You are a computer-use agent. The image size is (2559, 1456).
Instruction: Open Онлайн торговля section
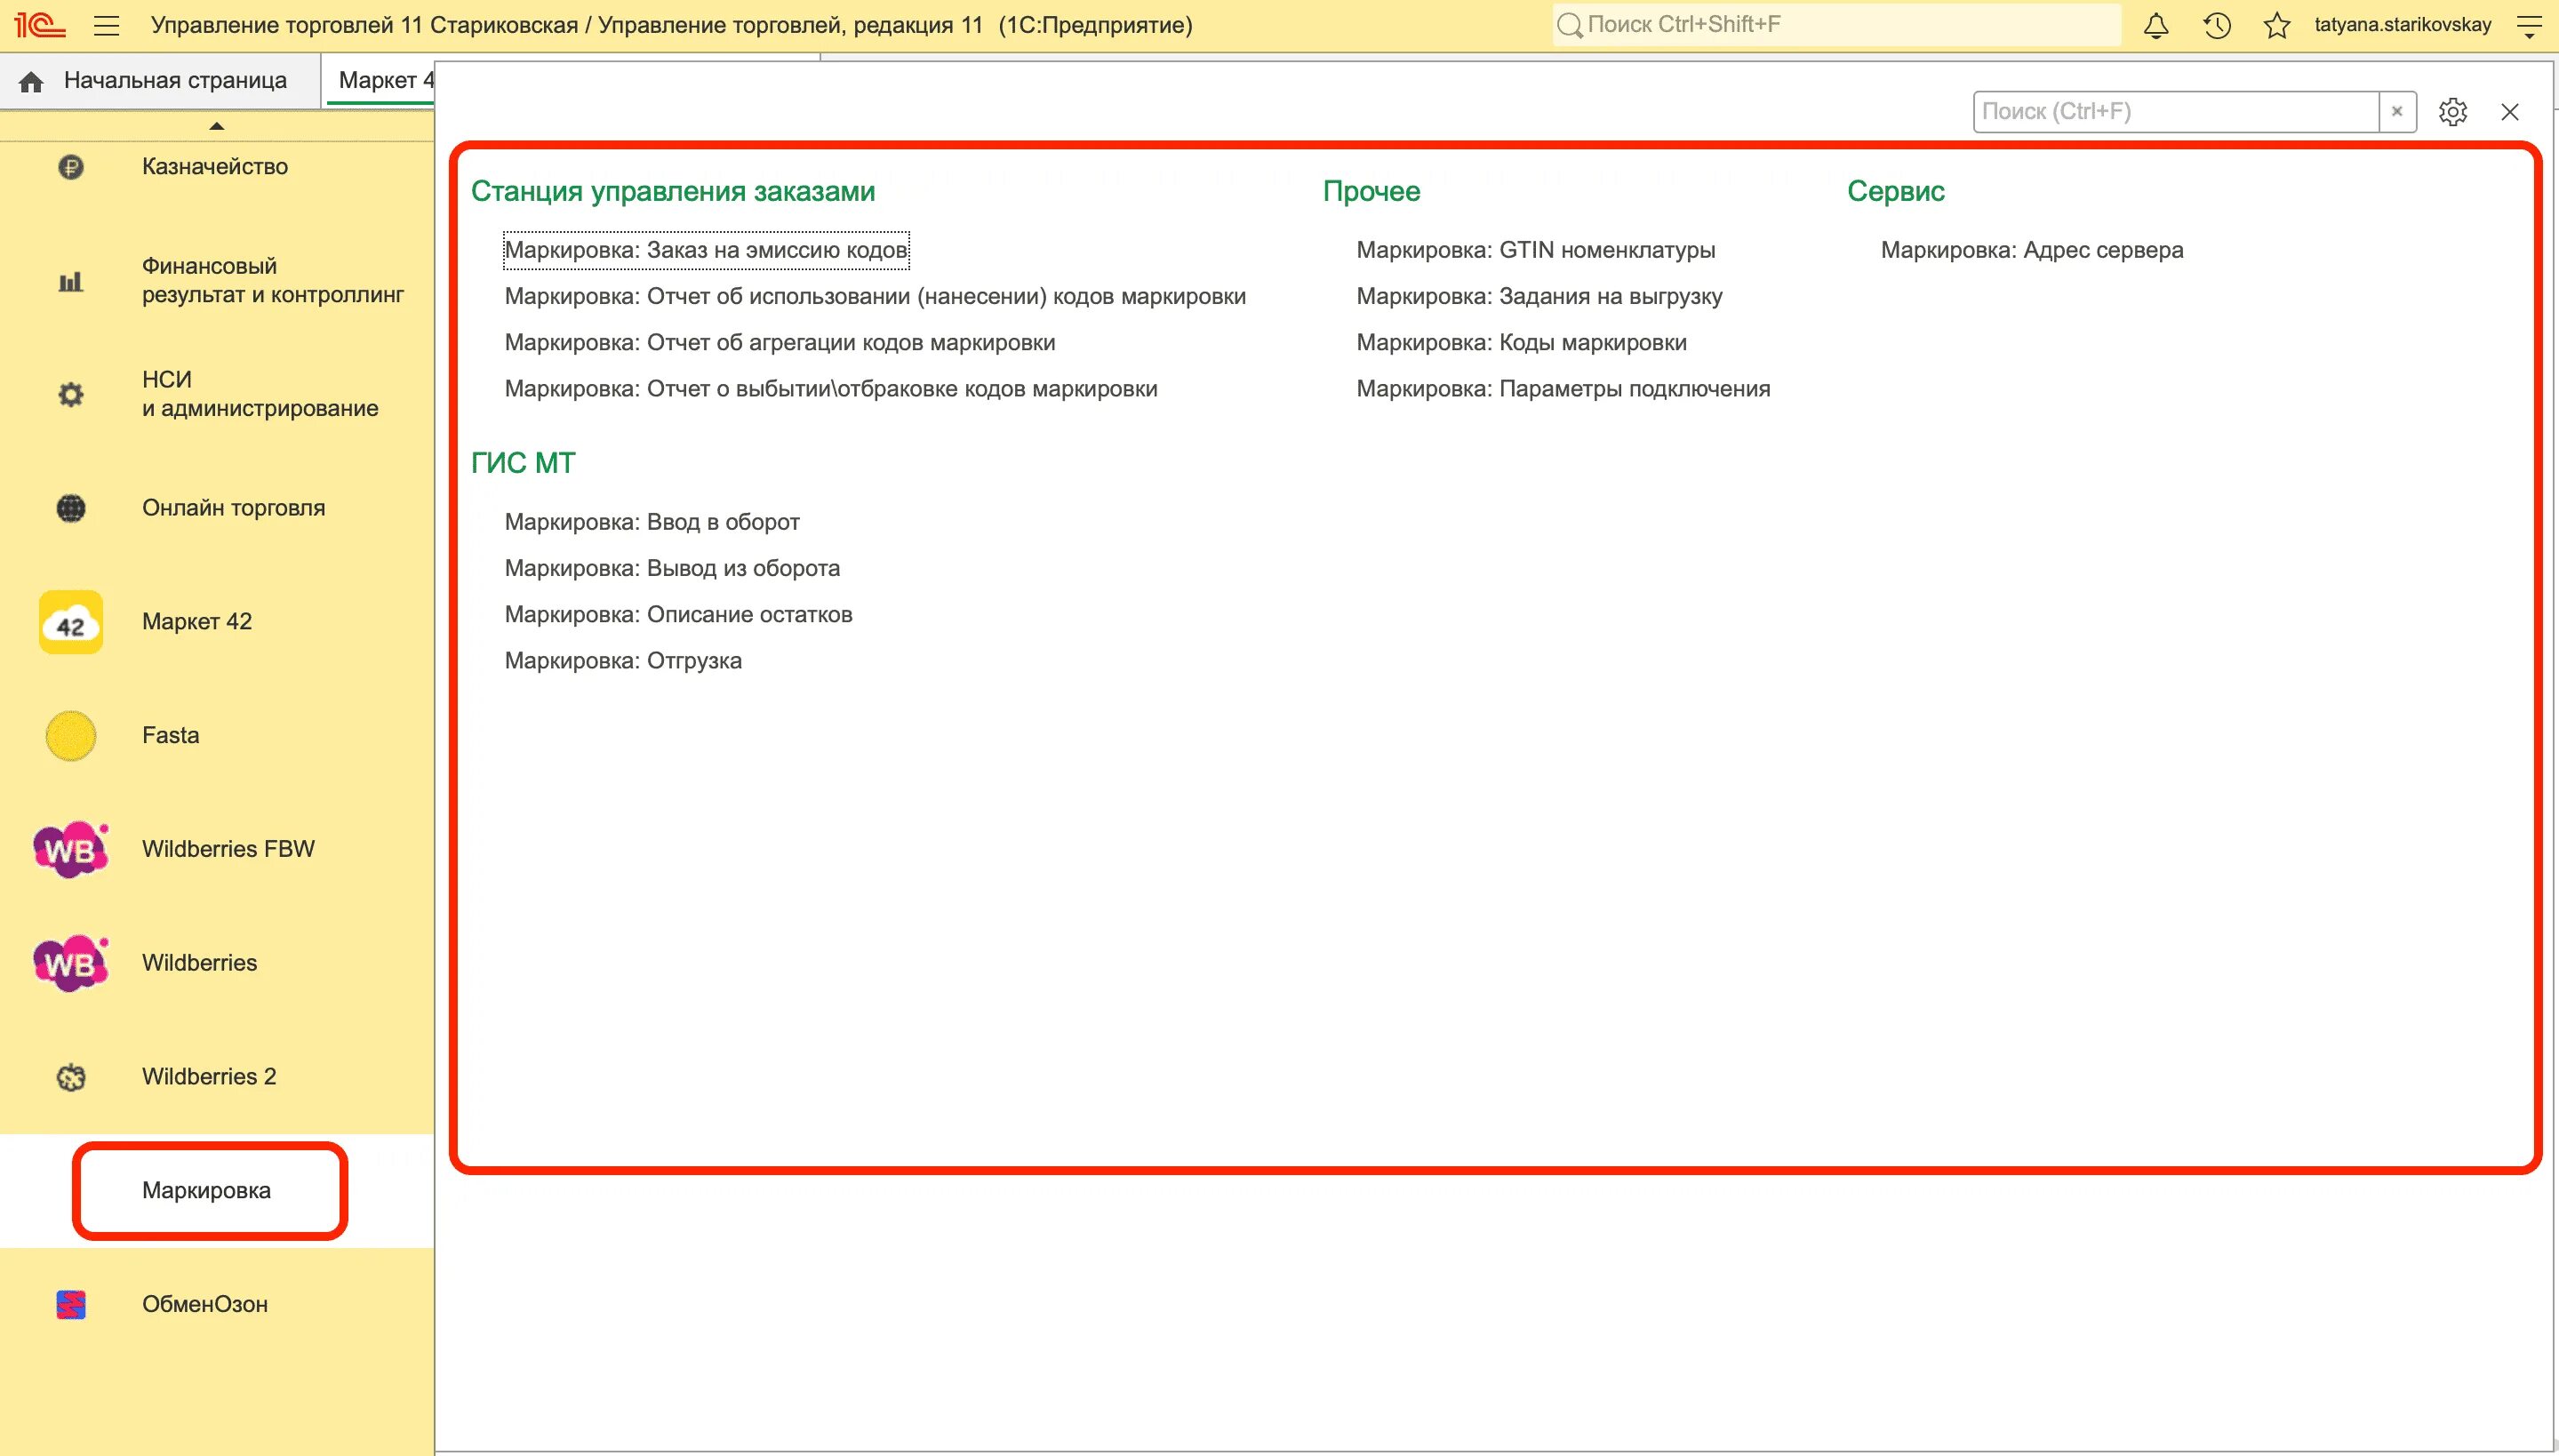point(233,508)
